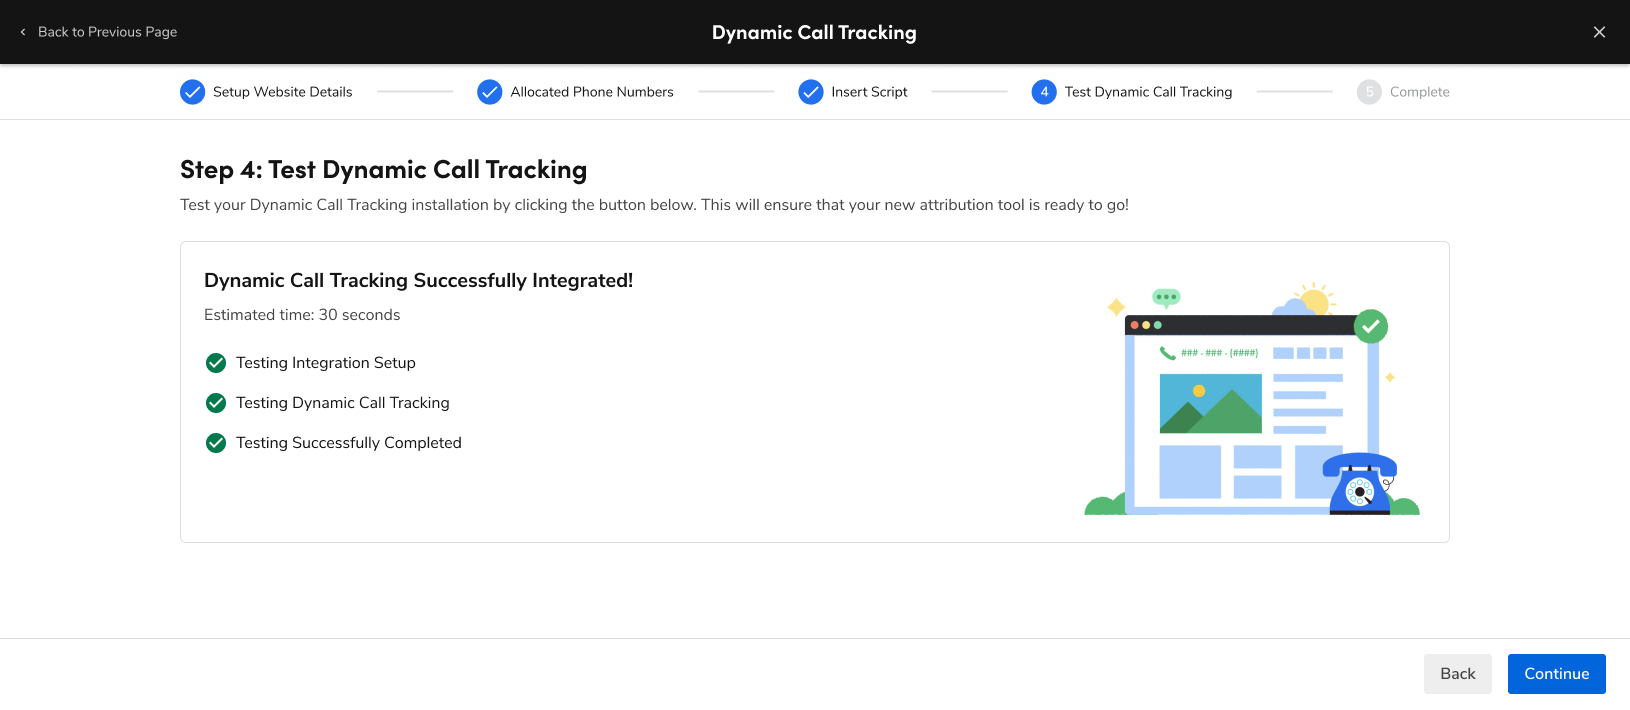Click the step 4 number circle
The height and width of the screenshot is (710, 1630).
[x=1044, y=92]
